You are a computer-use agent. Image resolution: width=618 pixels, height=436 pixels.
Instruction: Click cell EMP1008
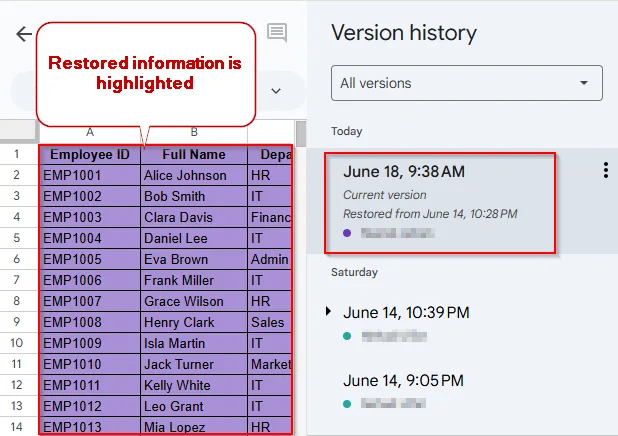[x=90, y=322]
